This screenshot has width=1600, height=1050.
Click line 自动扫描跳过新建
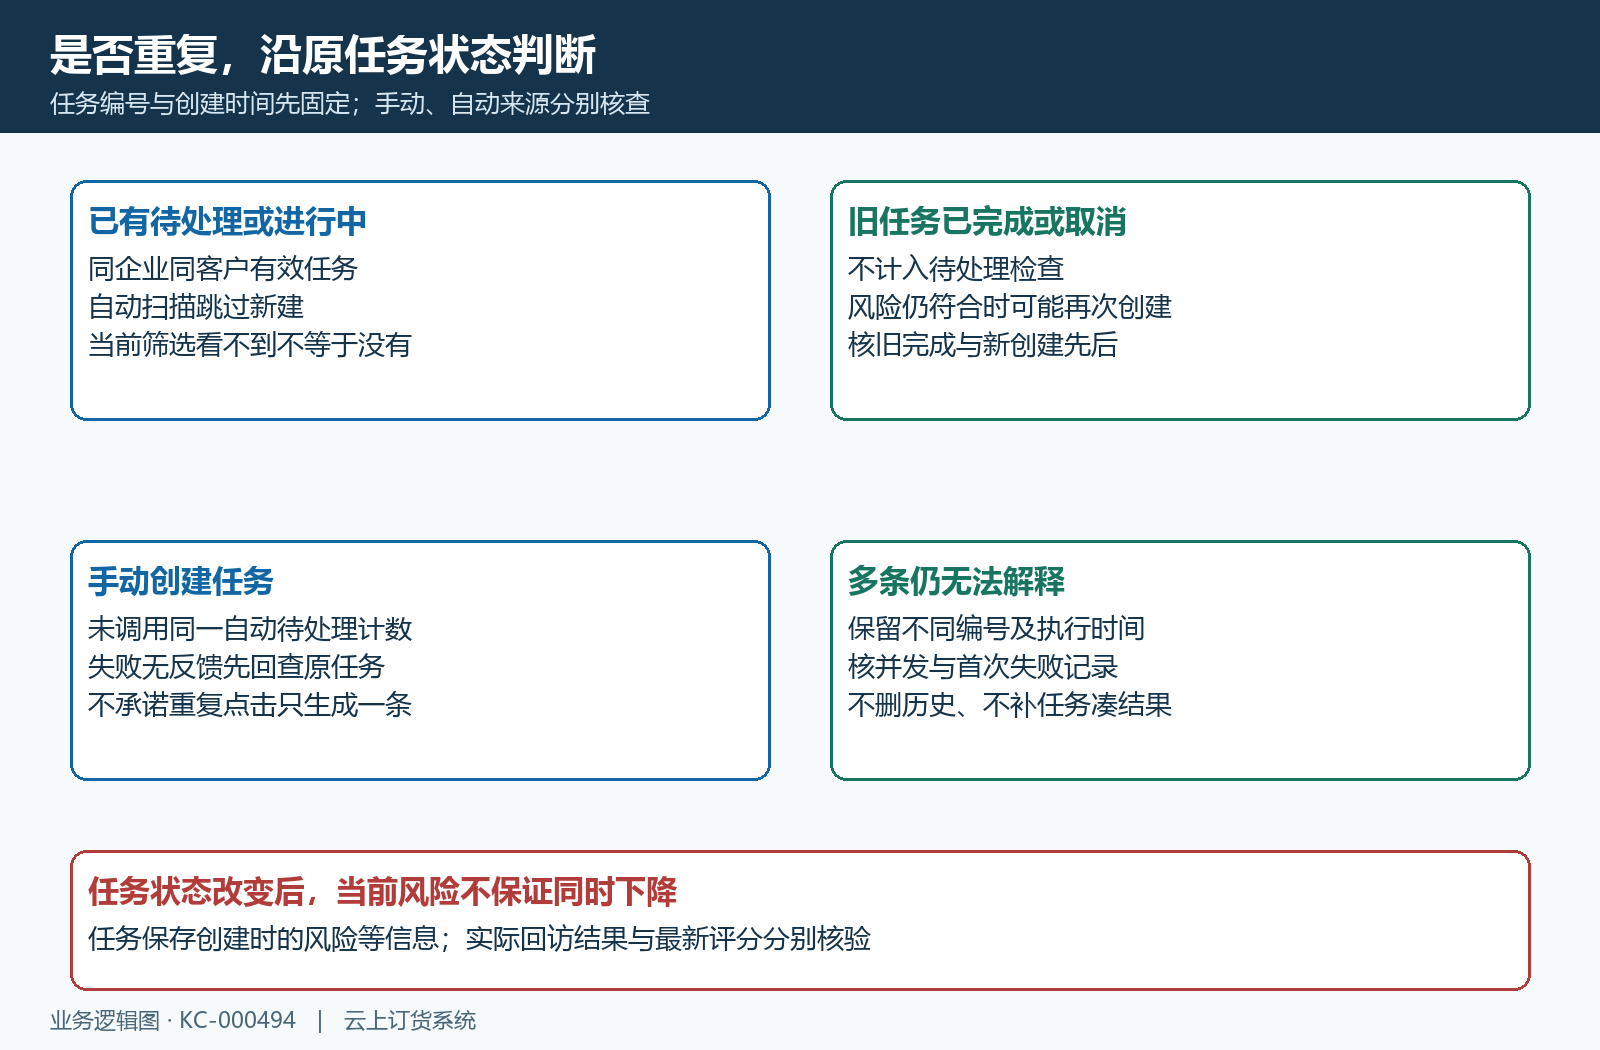[196, 307]
